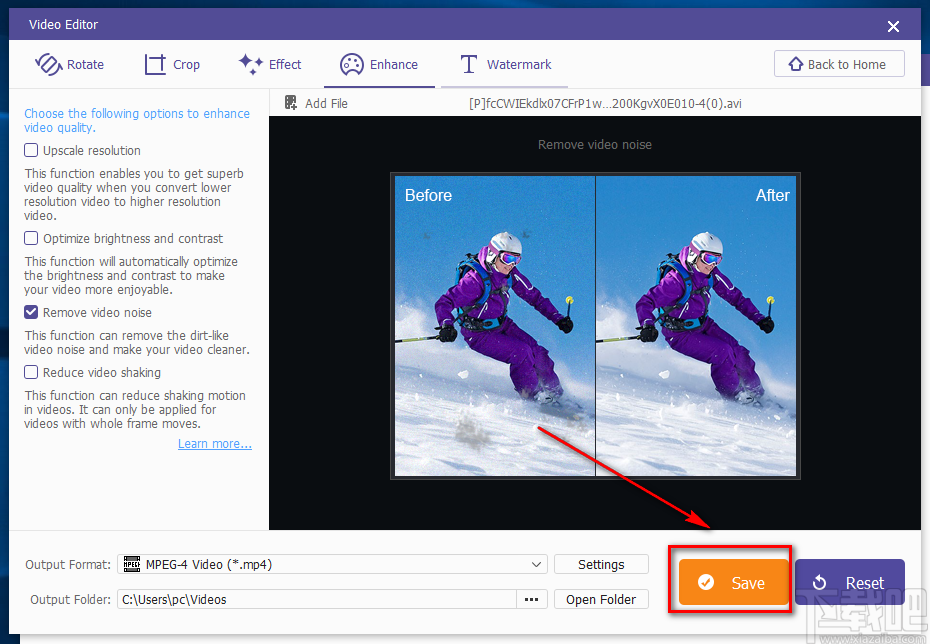Click the MPEG format icon
This screenshot has width=930, height=644.
tap(131, 564)
